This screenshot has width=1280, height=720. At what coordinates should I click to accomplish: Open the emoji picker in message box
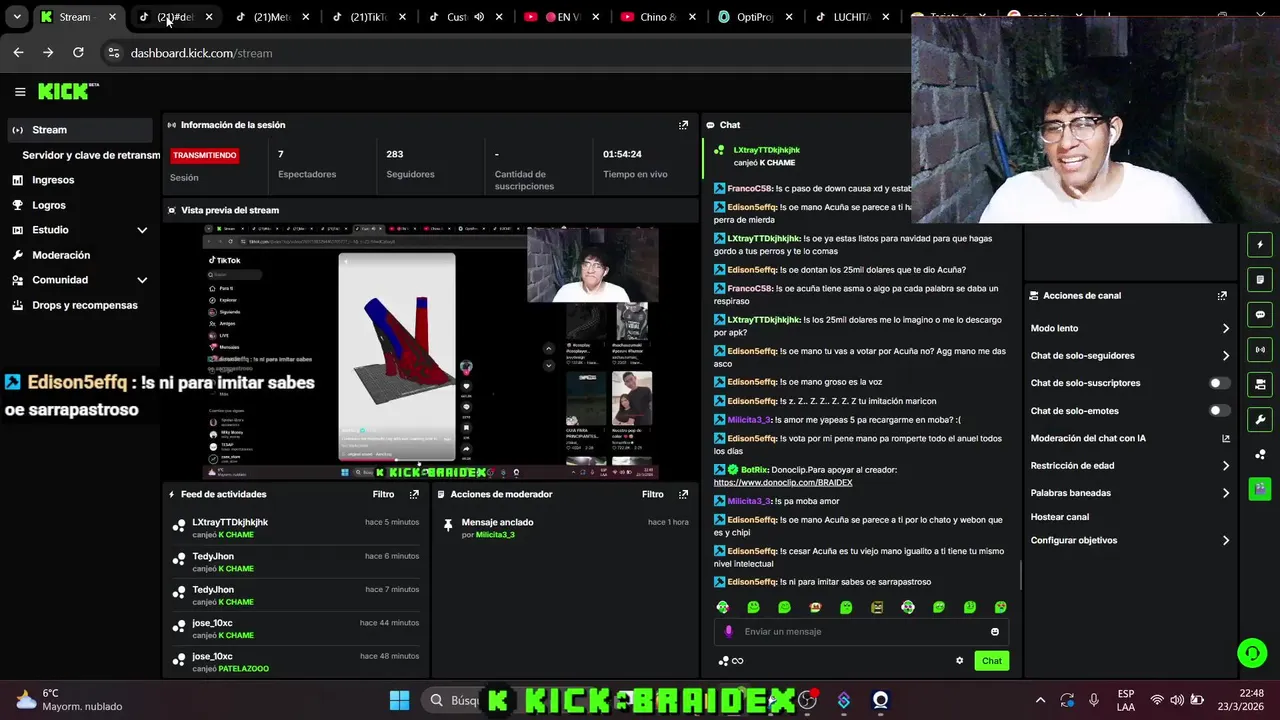994,632
